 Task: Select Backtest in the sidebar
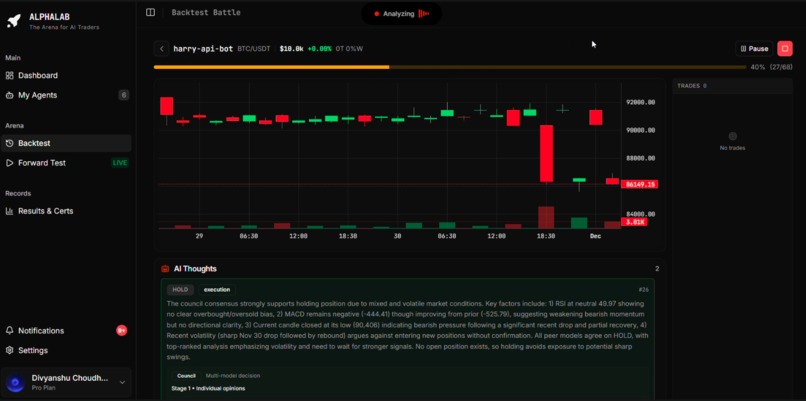click(x=66, y=143)
